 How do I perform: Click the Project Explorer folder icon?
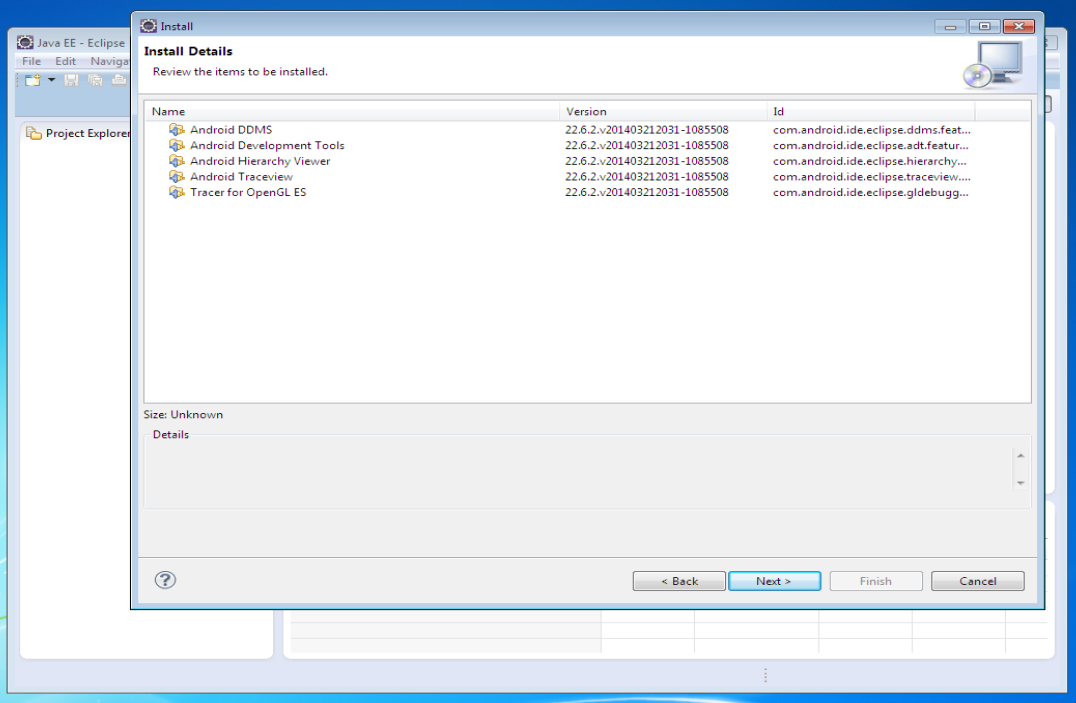tap(34, 133)
